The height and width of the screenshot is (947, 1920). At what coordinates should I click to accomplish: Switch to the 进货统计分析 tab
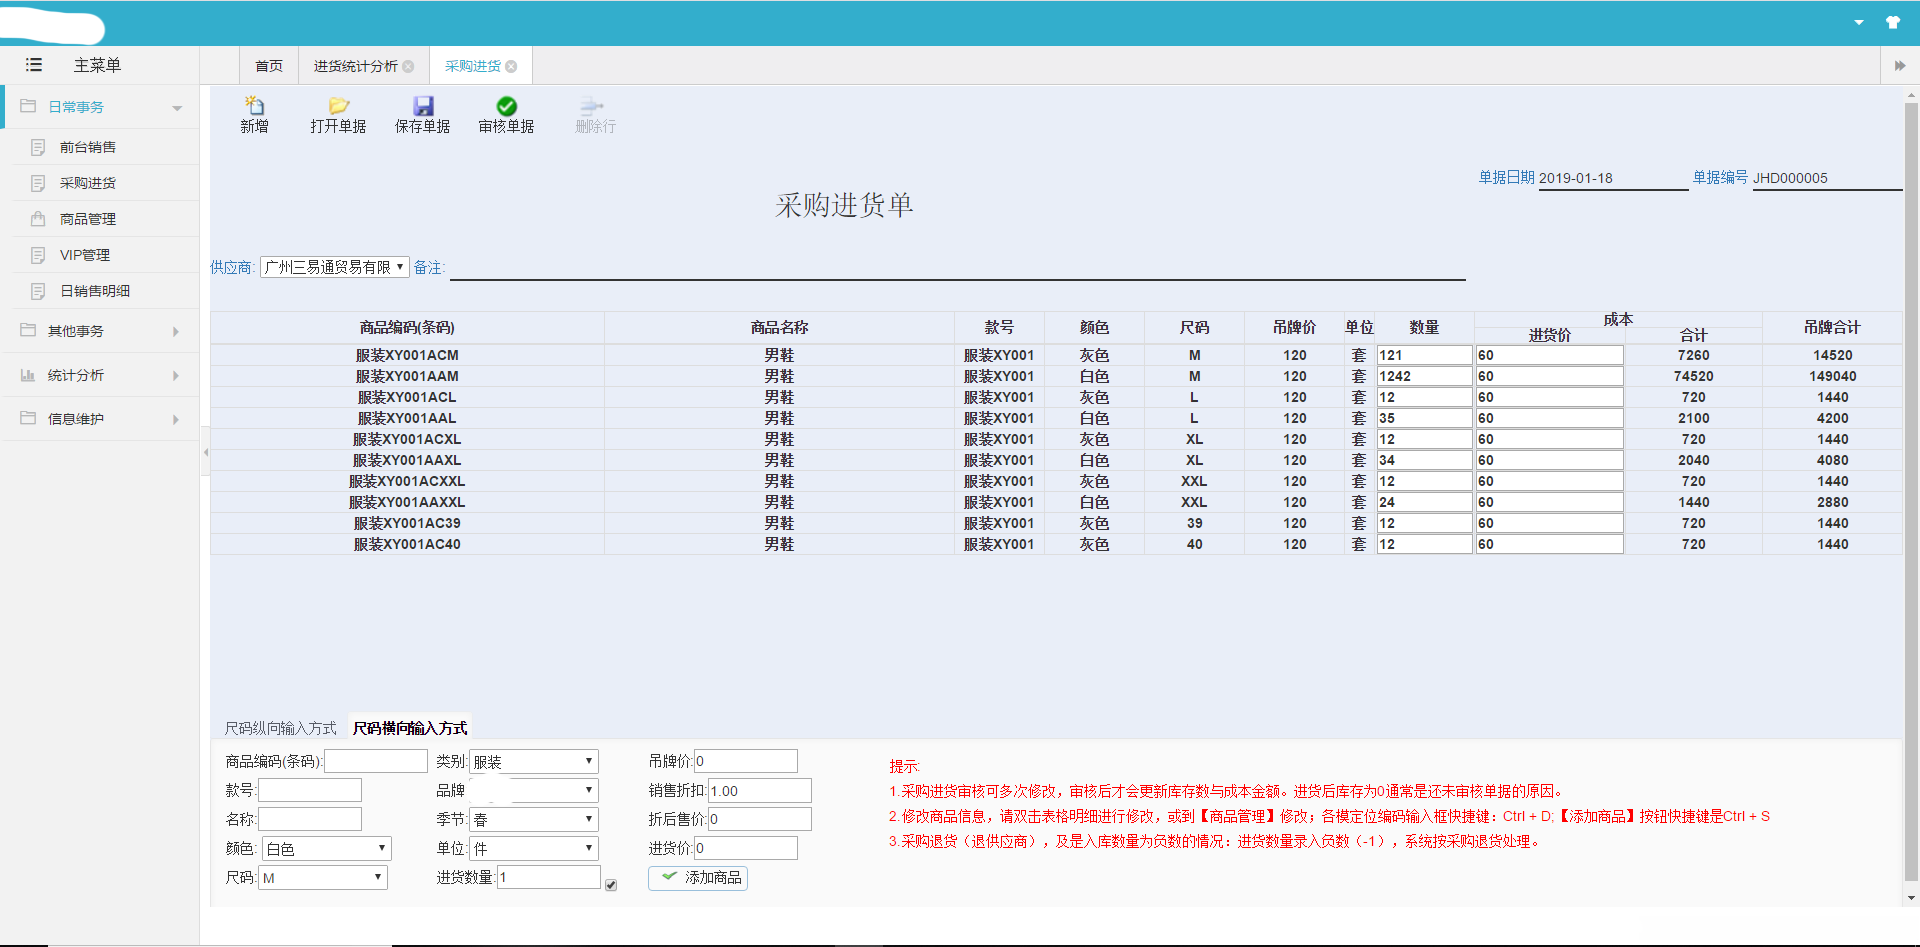click(356, 66)
